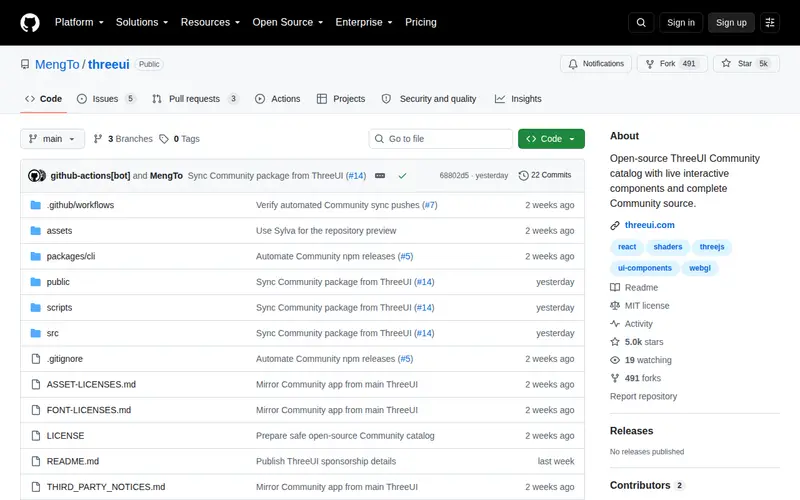Click the folder icon for scripts
Image resolution: width=800 pixels, height=500 pixels.
point(35,307)
